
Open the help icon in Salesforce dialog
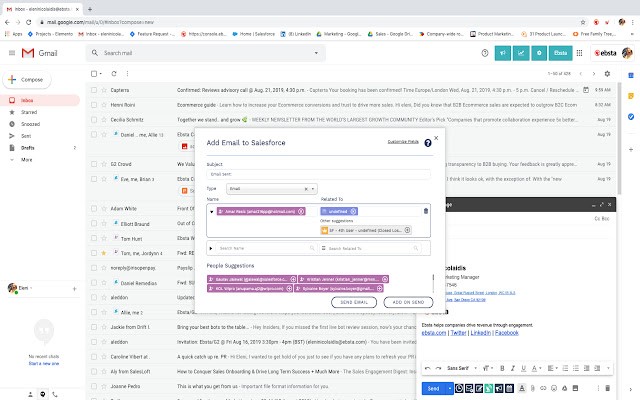(428, 144)
